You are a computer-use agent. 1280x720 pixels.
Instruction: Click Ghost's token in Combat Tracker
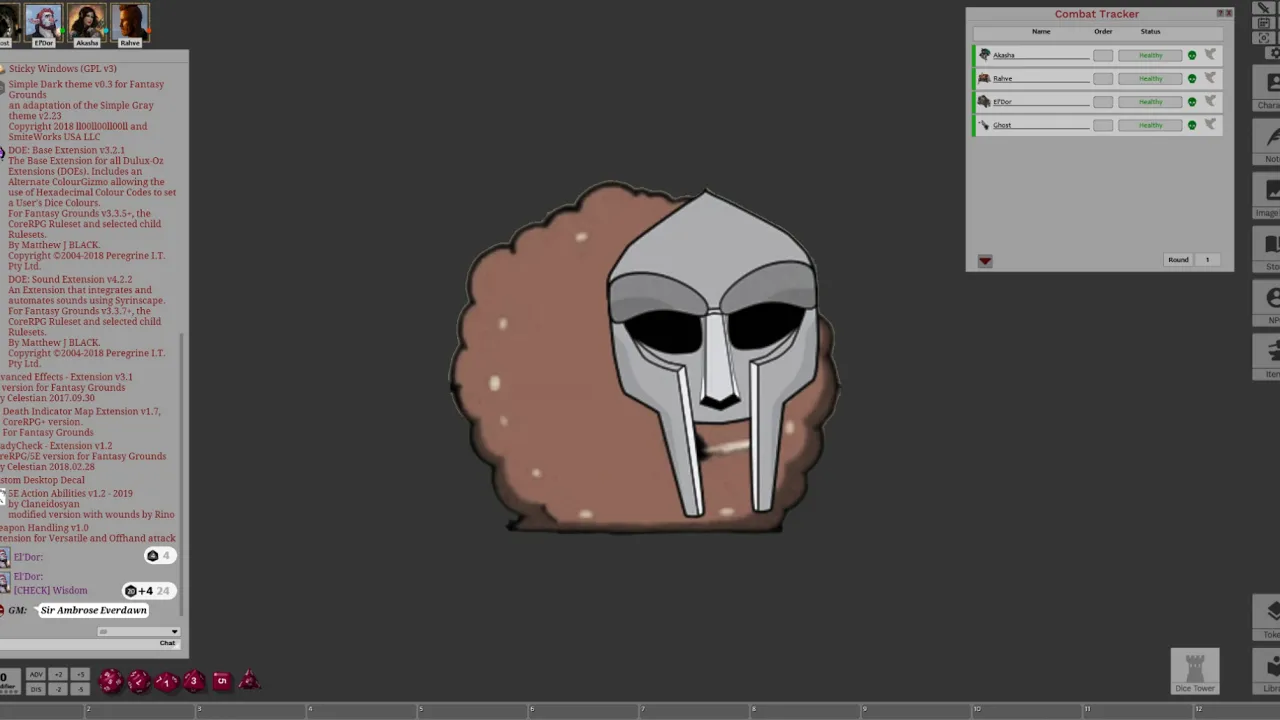984,125
